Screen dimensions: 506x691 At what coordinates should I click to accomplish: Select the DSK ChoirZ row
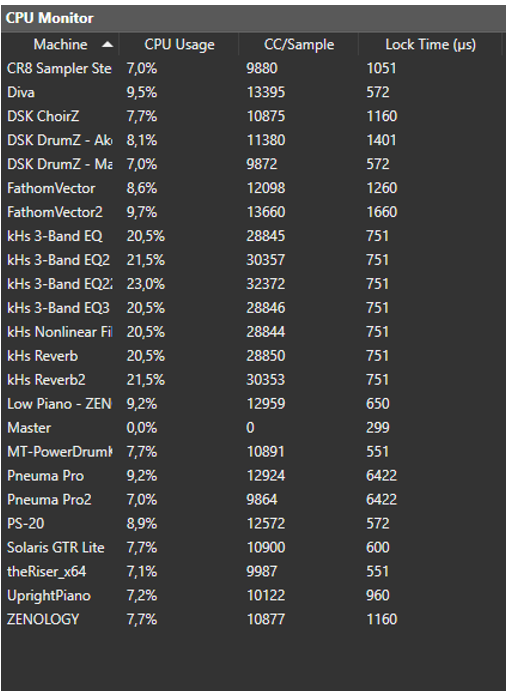tap(254, 116)
